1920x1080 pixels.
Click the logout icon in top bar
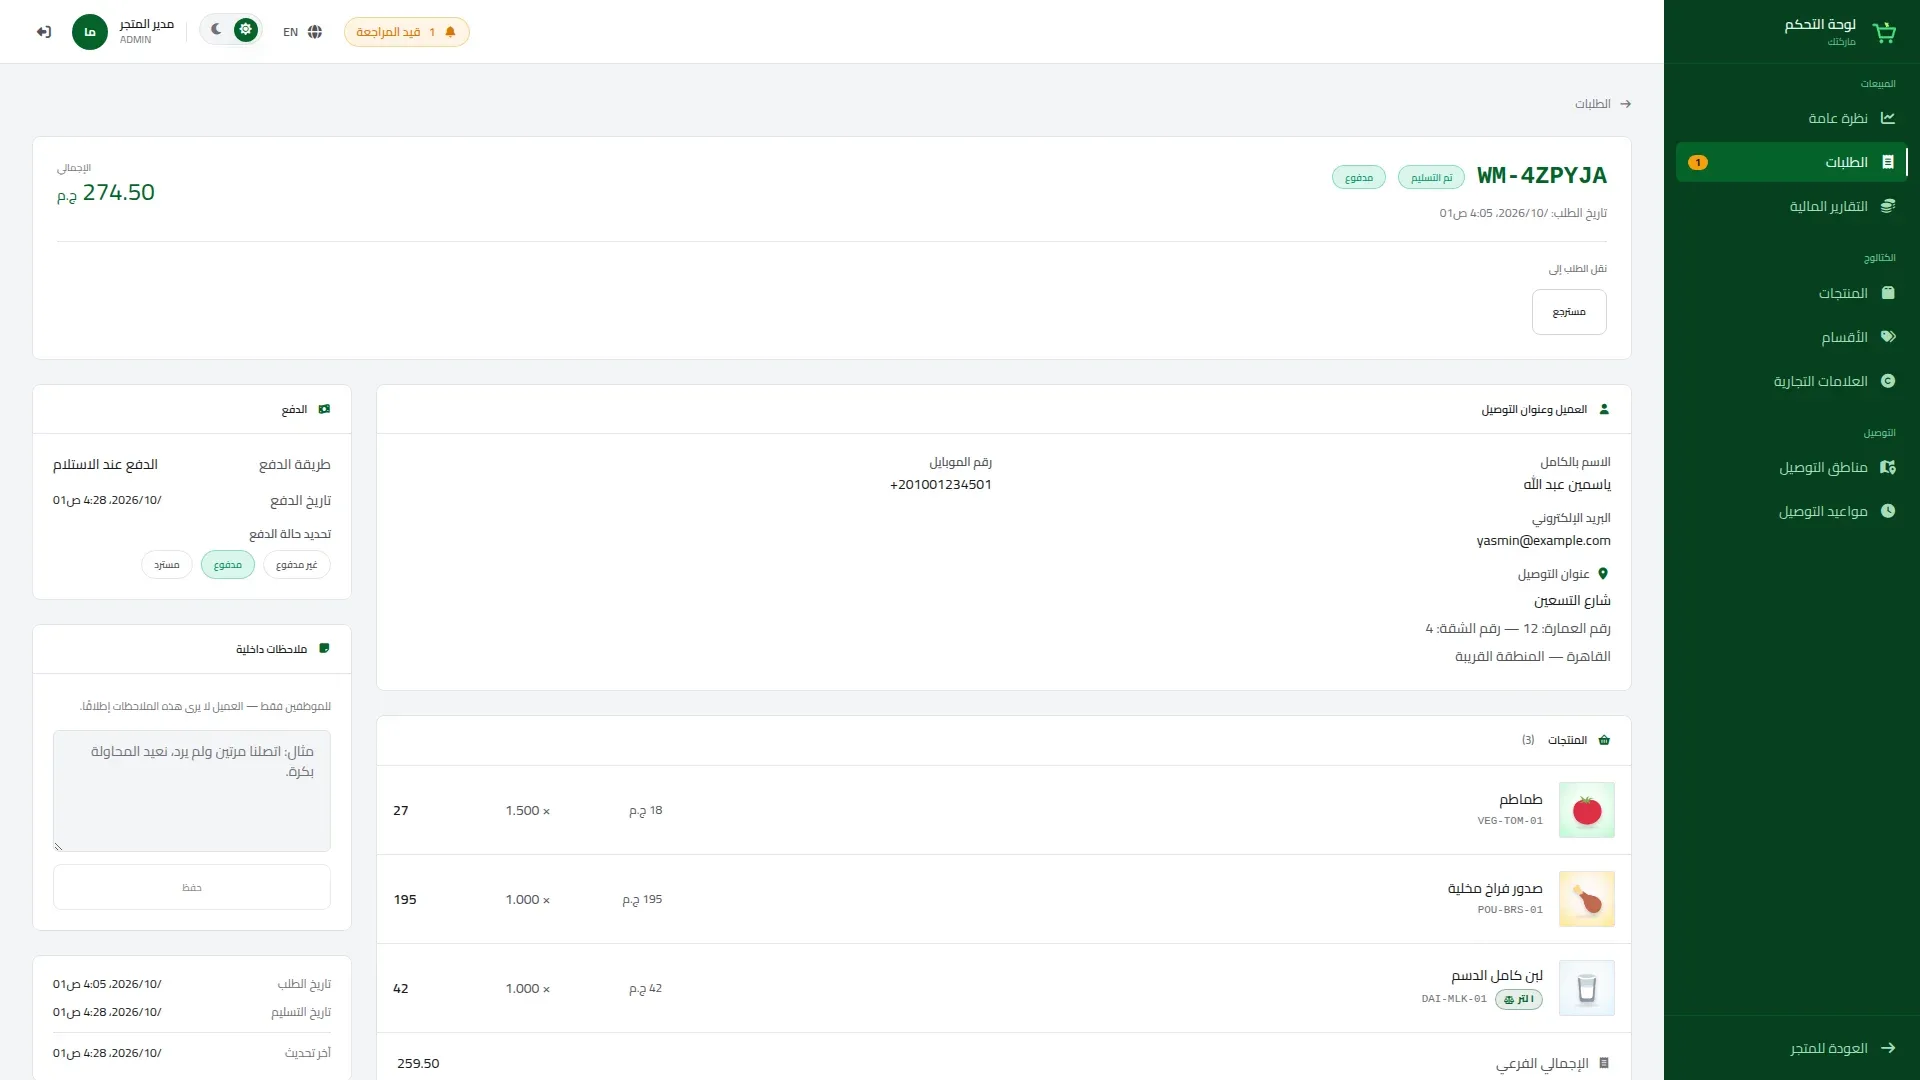[x=43, y=32]
